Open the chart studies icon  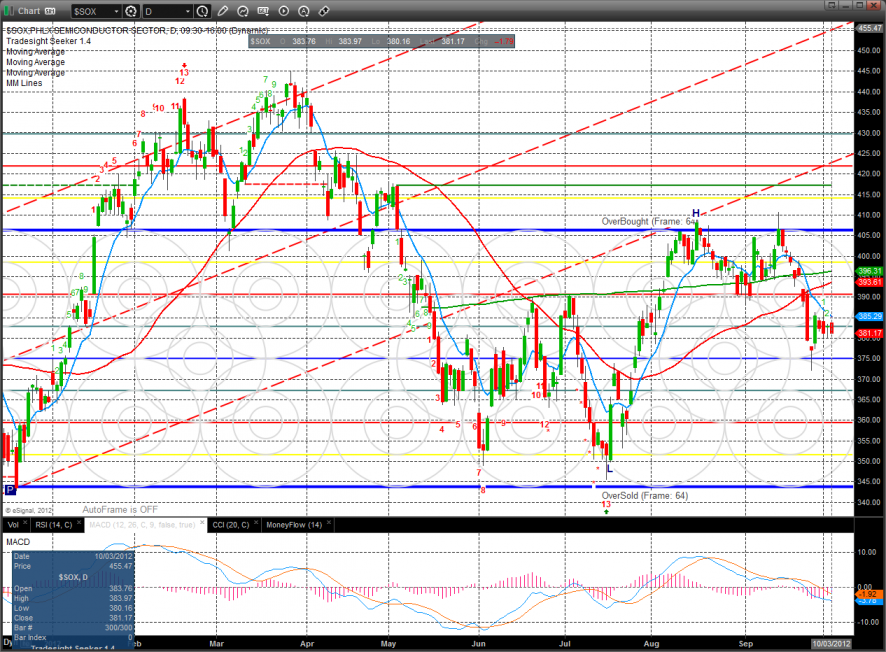(243, 11)
